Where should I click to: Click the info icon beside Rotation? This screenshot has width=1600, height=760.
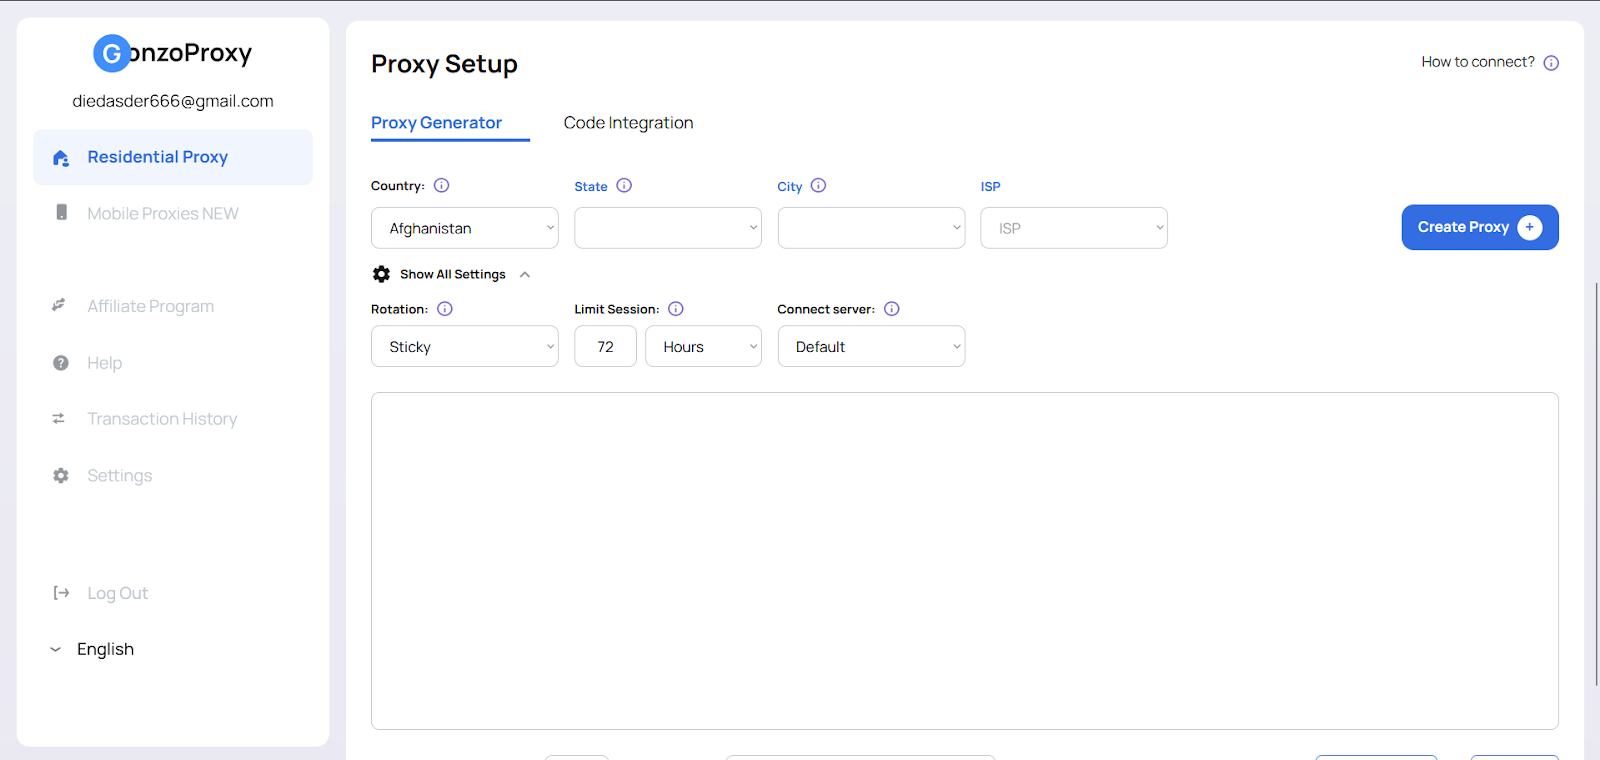point(445,309)
